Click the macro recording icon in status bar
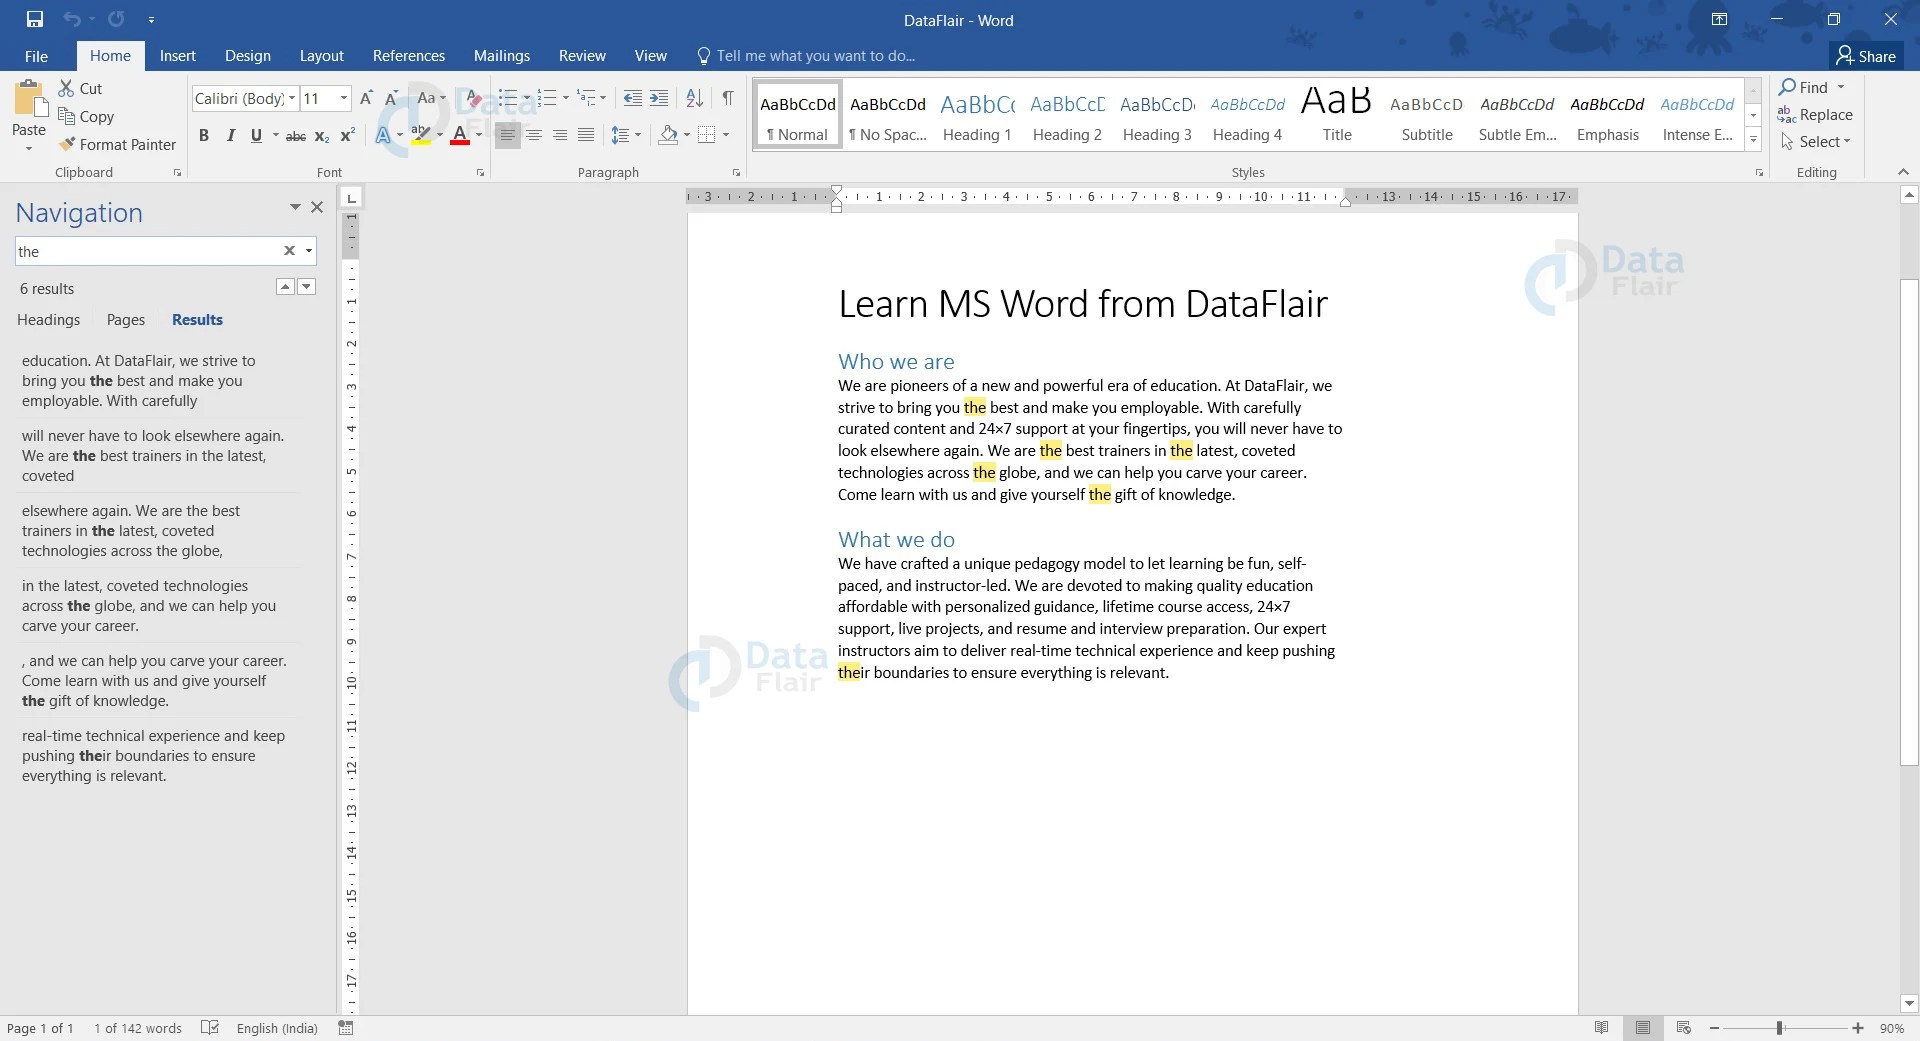 coord(346,1028)
